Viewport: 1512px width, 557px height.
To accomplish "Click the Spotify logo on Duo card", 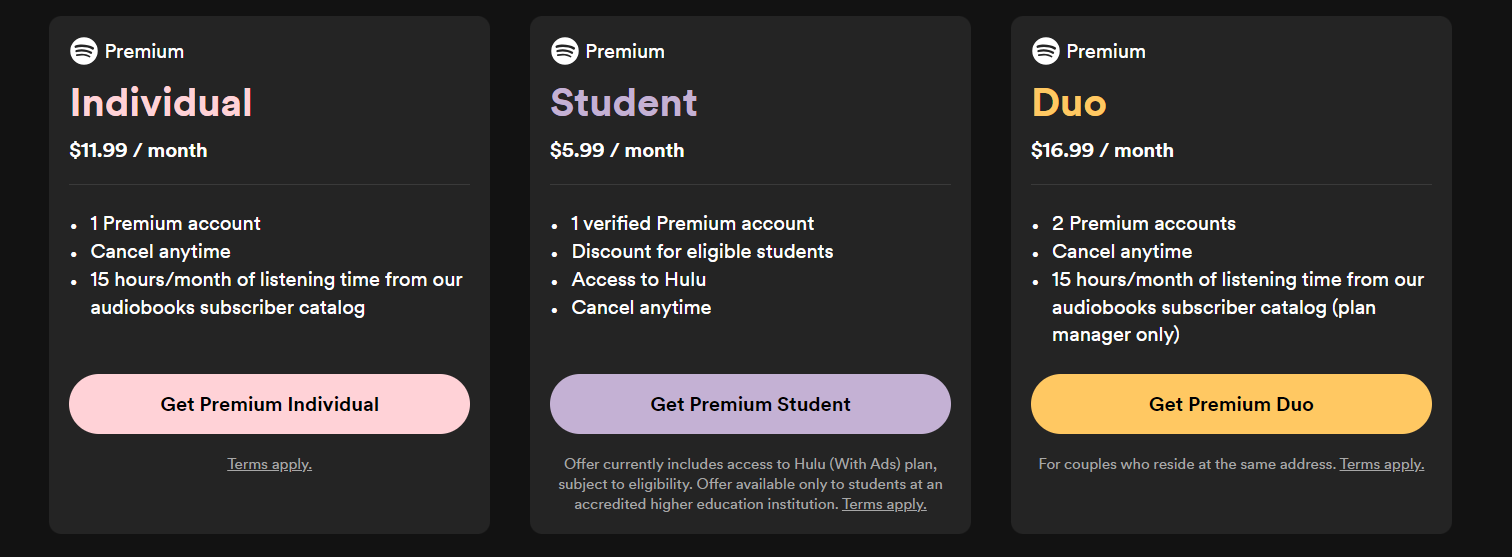I will click(x=1046, y=51).
